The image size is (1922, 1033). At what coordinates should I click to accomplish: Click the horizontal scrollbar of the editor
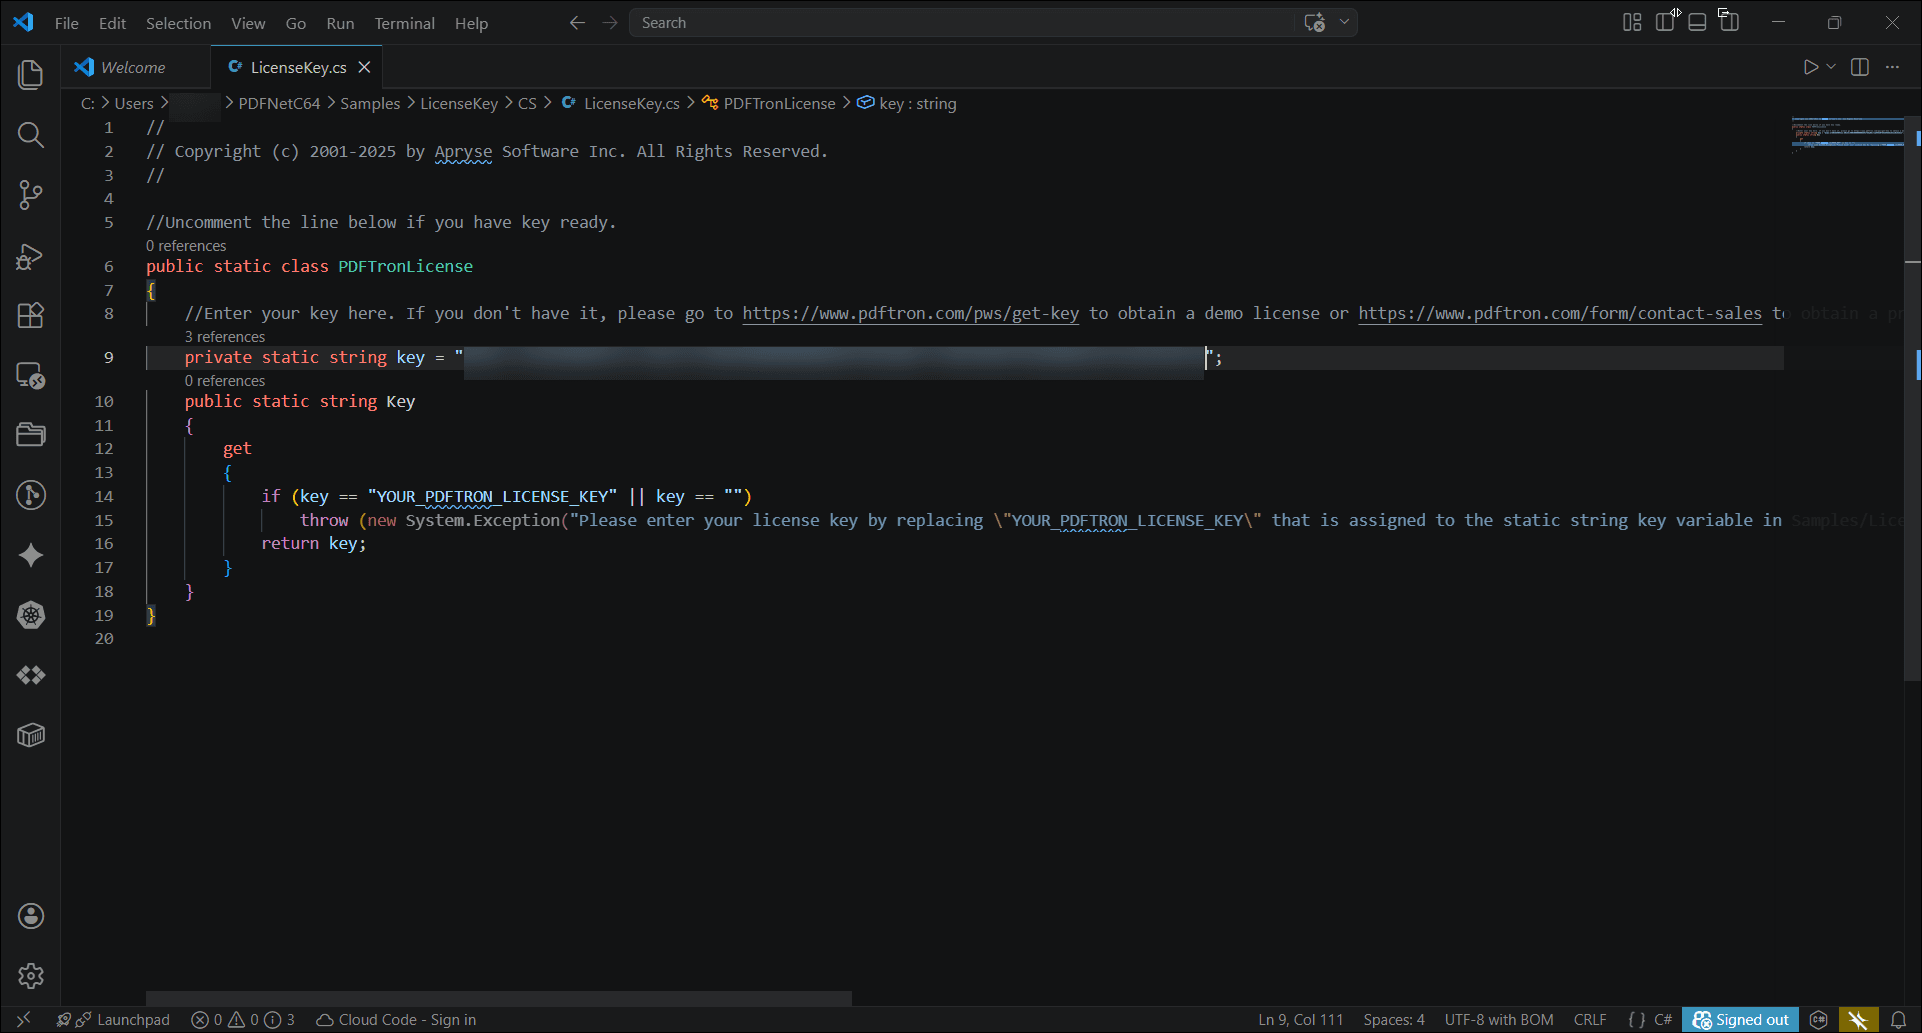pos(499,998)
